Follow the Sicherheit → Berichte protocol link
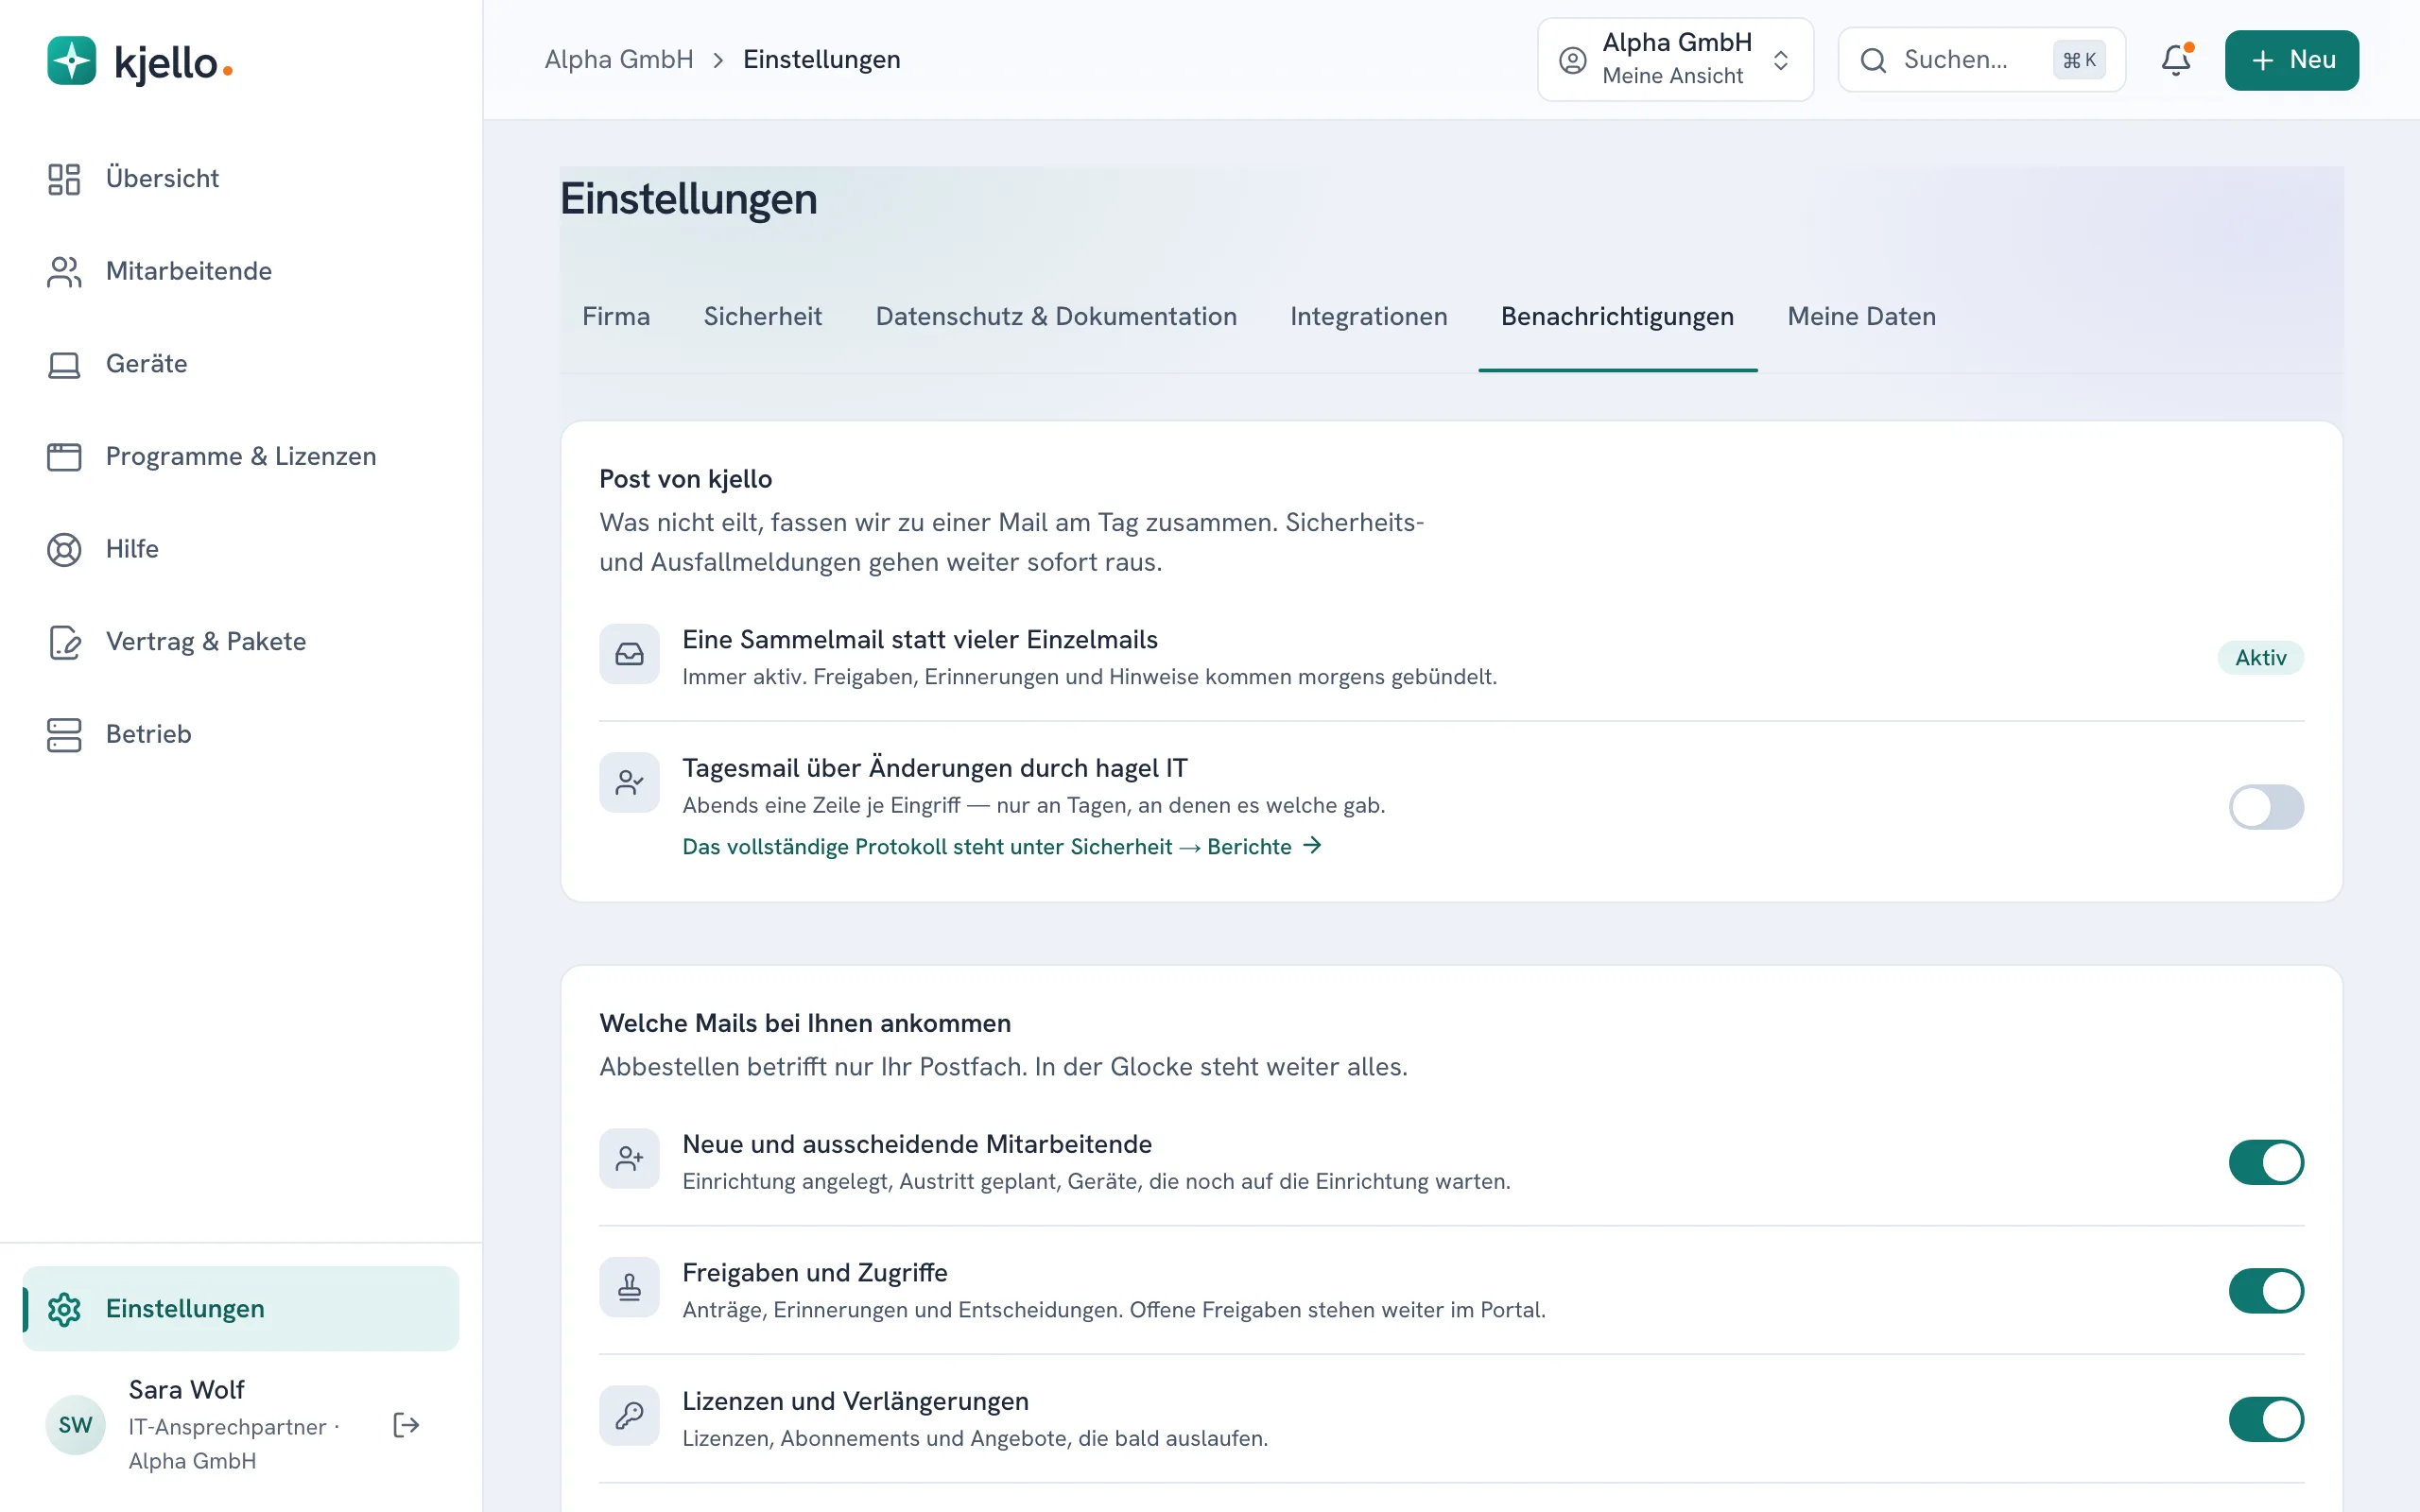 click(x=1001, y=847)
